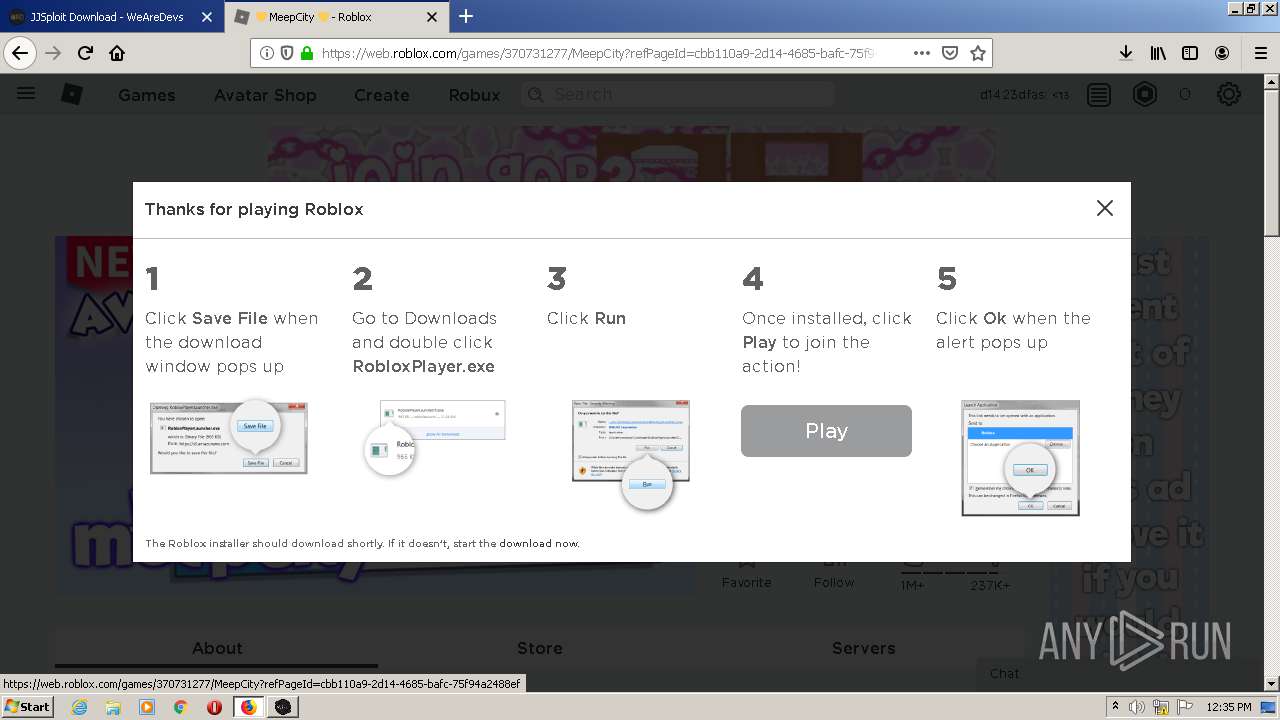
Task: Open the Windows Start button
Action: (28, 706)
